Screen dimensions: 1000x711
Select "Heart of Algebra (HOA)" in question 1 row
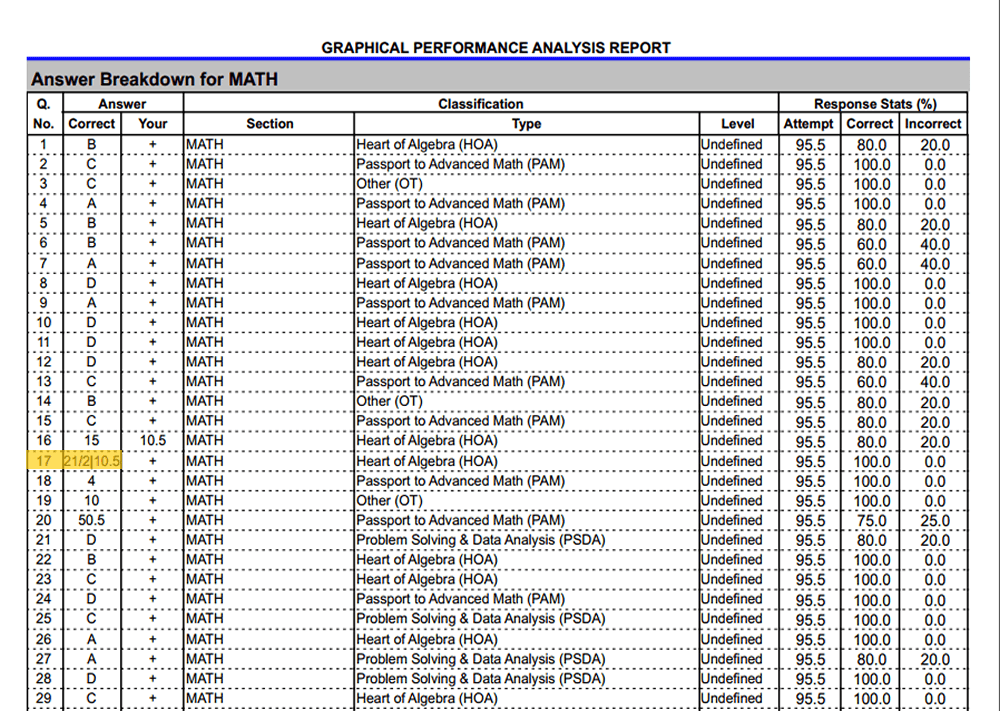[427, 145]
